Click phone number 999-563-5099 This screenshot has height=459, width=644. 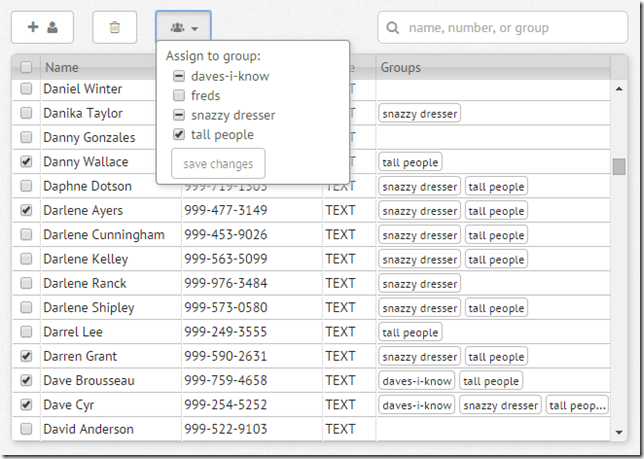click(225, 259)
